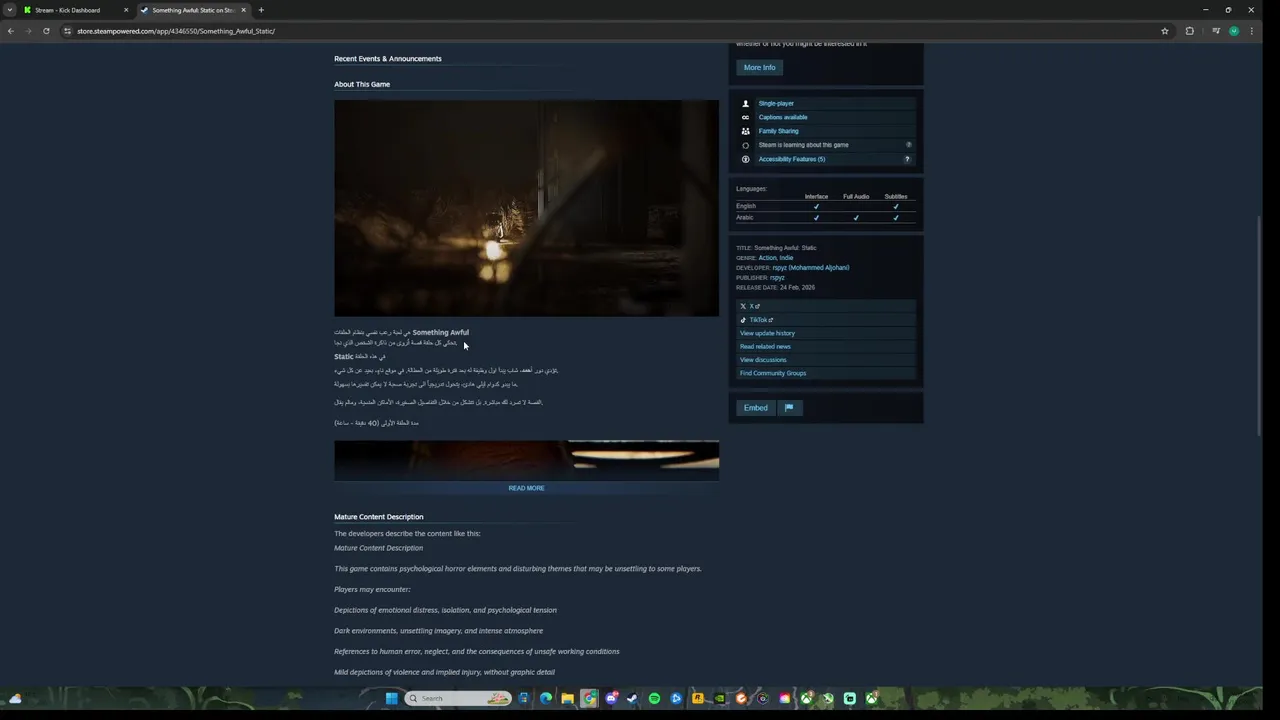1280x720 pixels.
Task: Open the Chrome profile avatar
Action: pos(1234,31)
